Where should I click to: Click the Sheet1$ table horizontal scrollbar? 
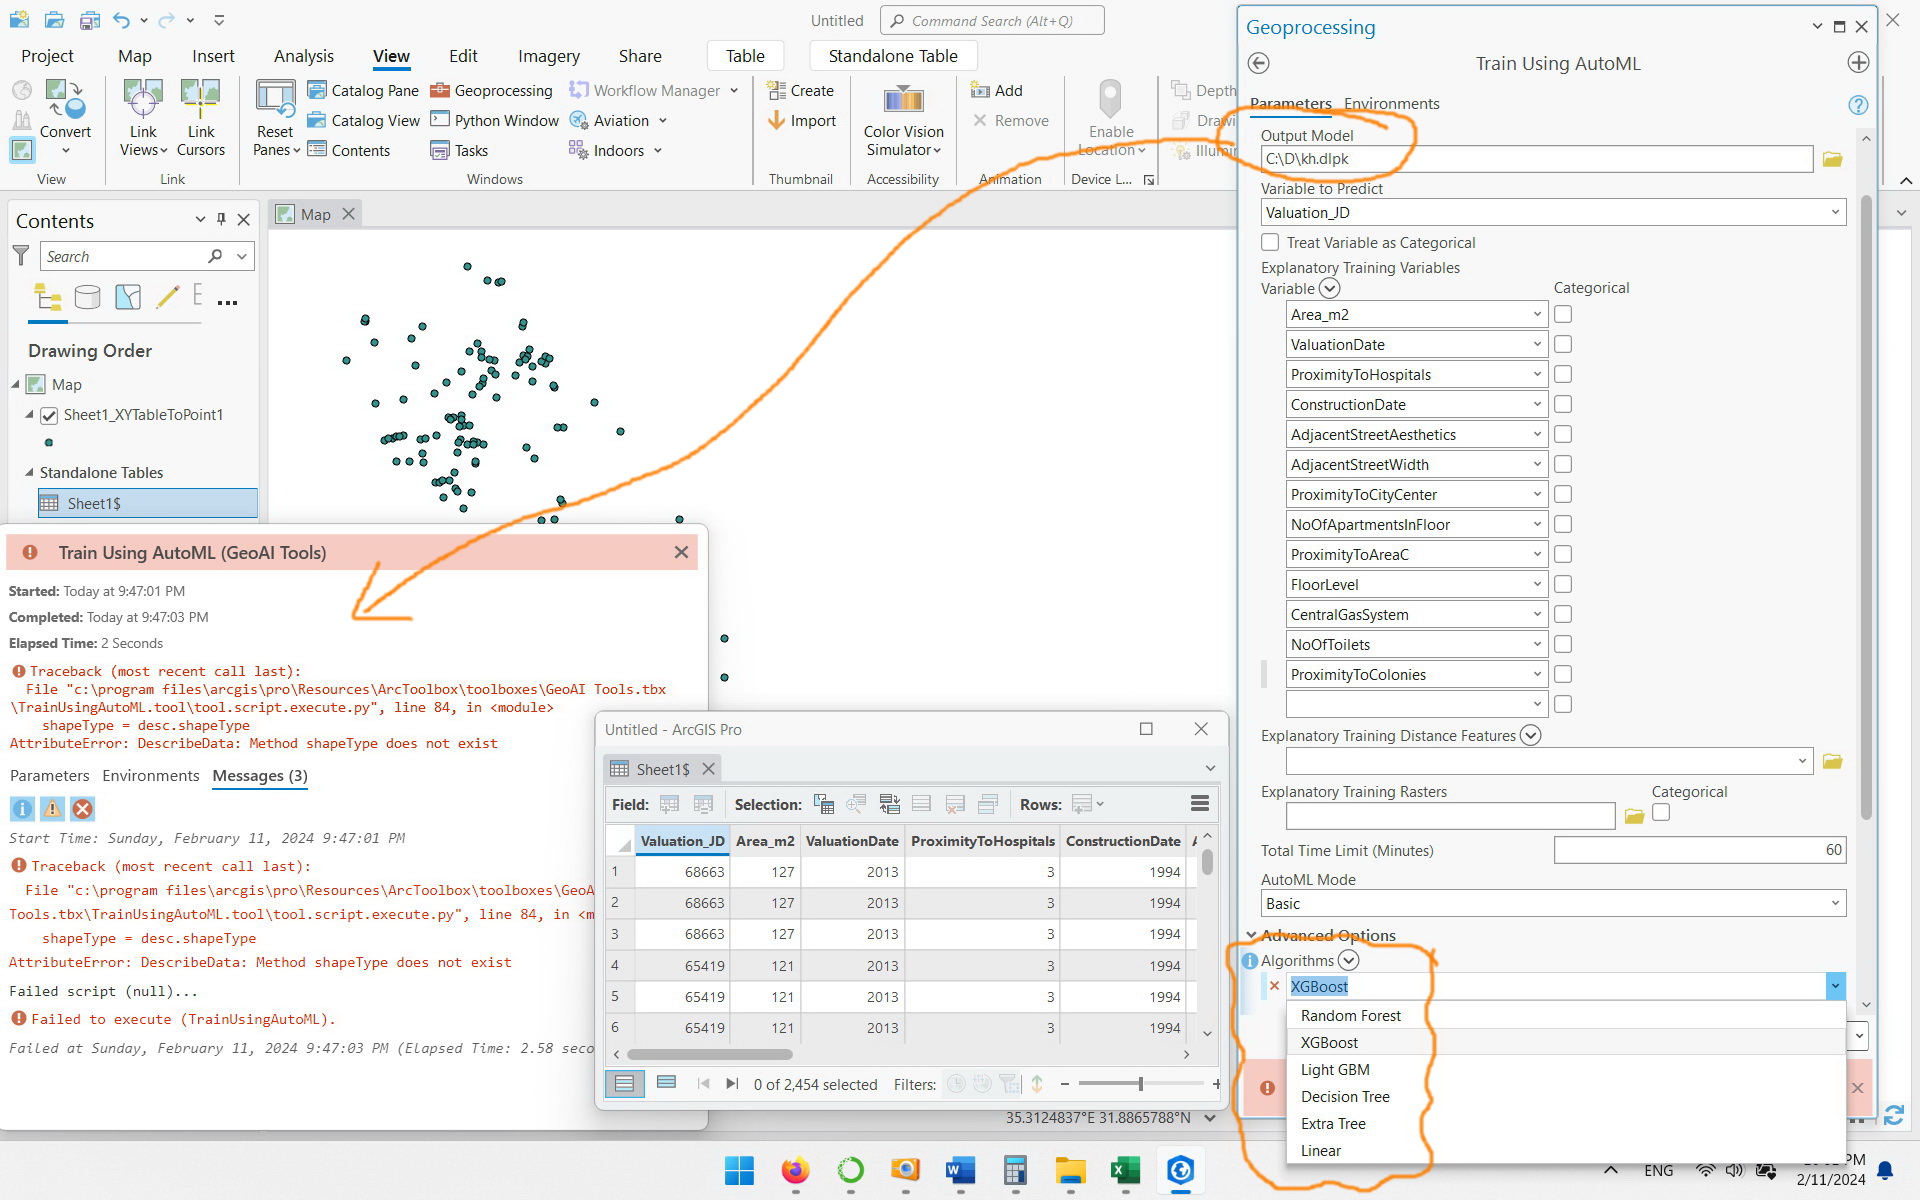(x=710, y=1054)
